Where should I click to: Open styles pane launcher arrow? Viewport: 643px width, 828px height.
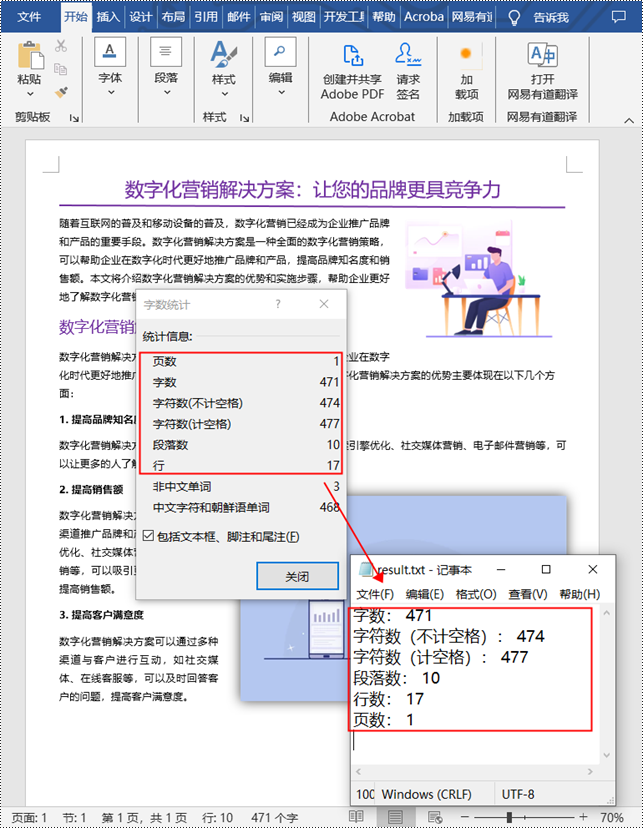tap(244, 118)
